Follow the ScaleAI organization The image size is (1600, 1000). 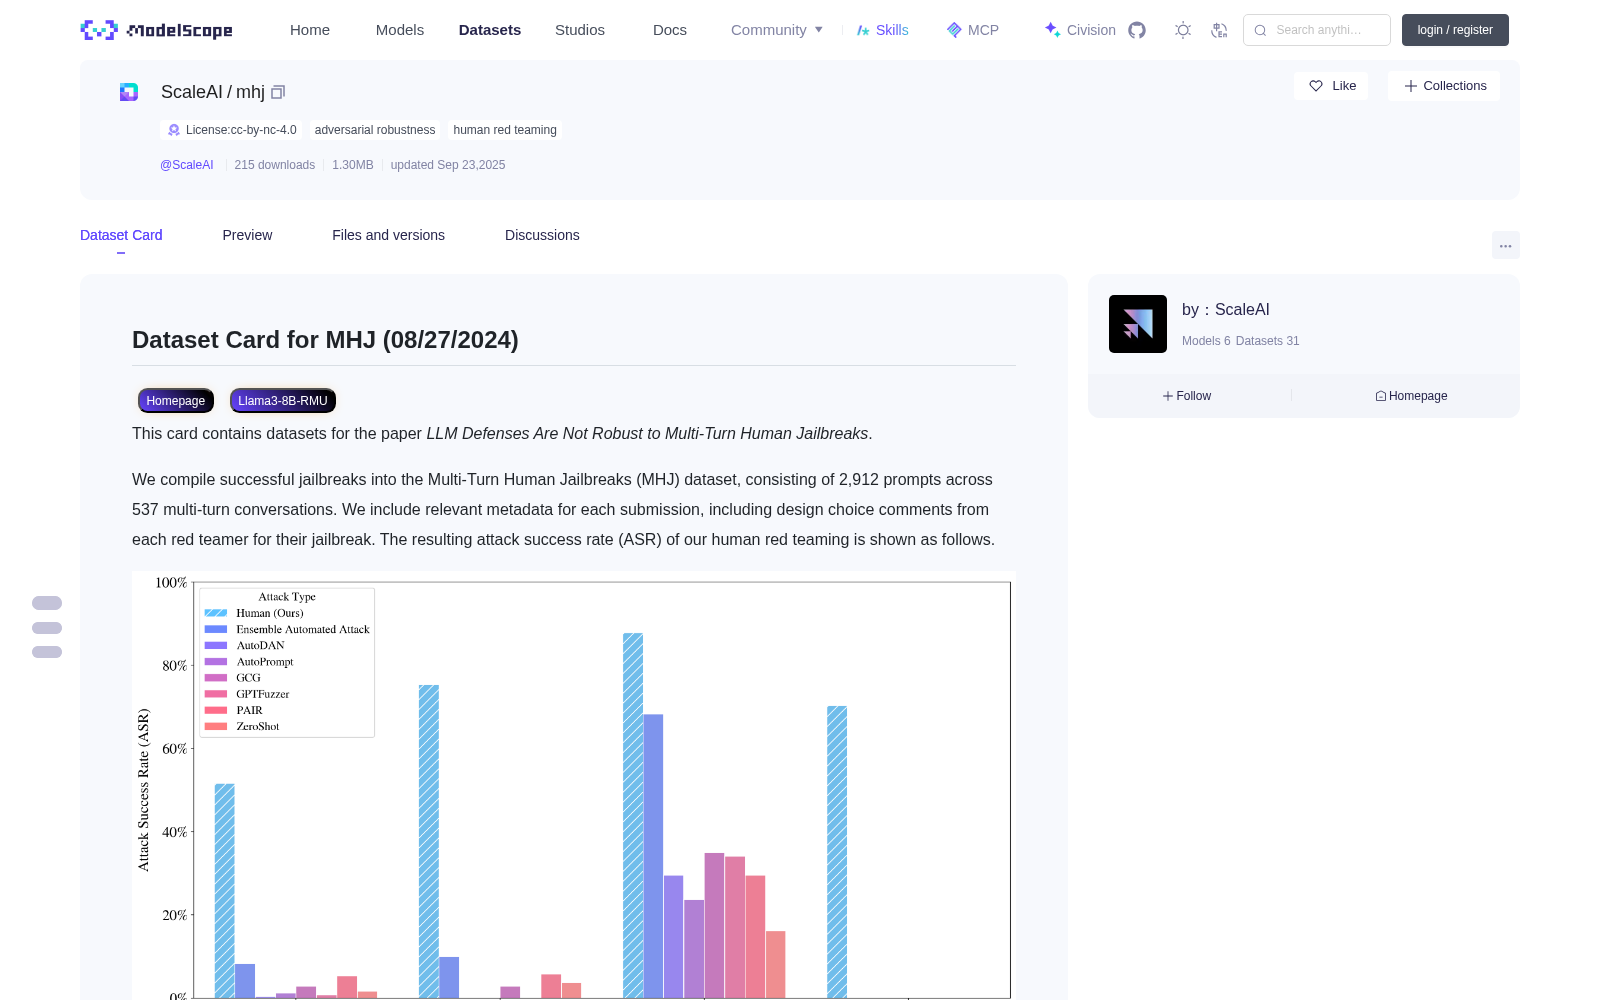pyautogui.click(x=1187, y=396)
